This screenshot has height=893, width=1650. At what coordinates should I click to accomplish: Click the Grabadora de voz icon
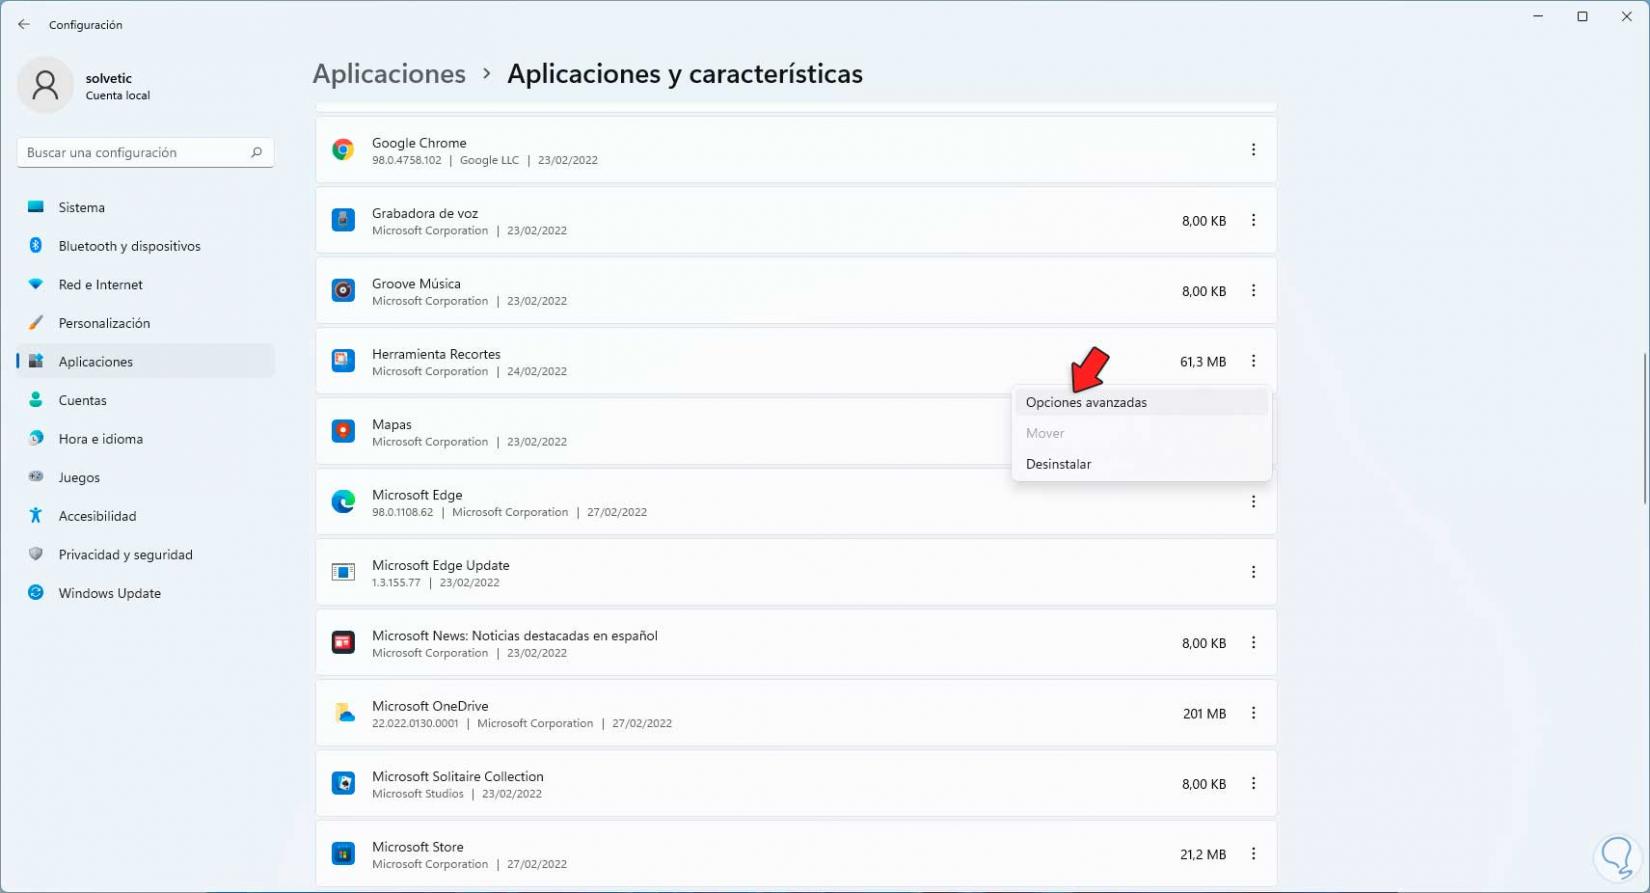pos(343,220)
